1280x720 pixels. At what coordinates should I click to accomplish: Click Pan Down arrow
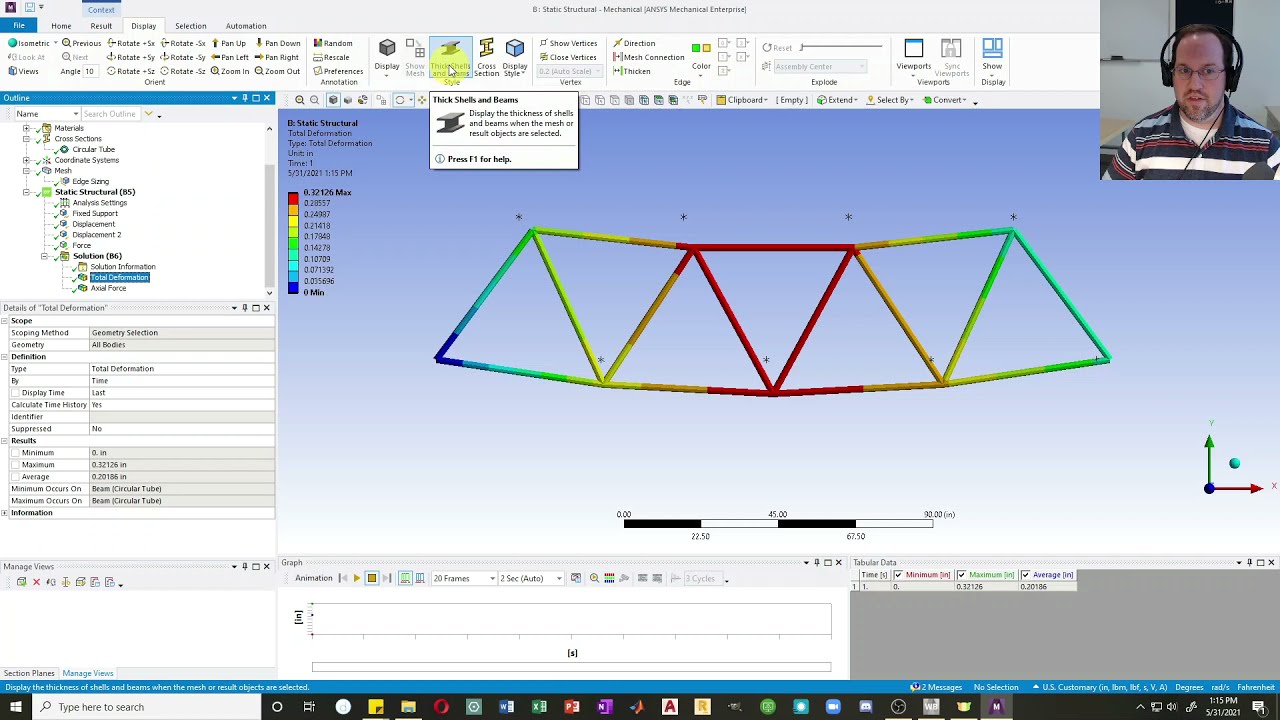click(x=277, y=44)
